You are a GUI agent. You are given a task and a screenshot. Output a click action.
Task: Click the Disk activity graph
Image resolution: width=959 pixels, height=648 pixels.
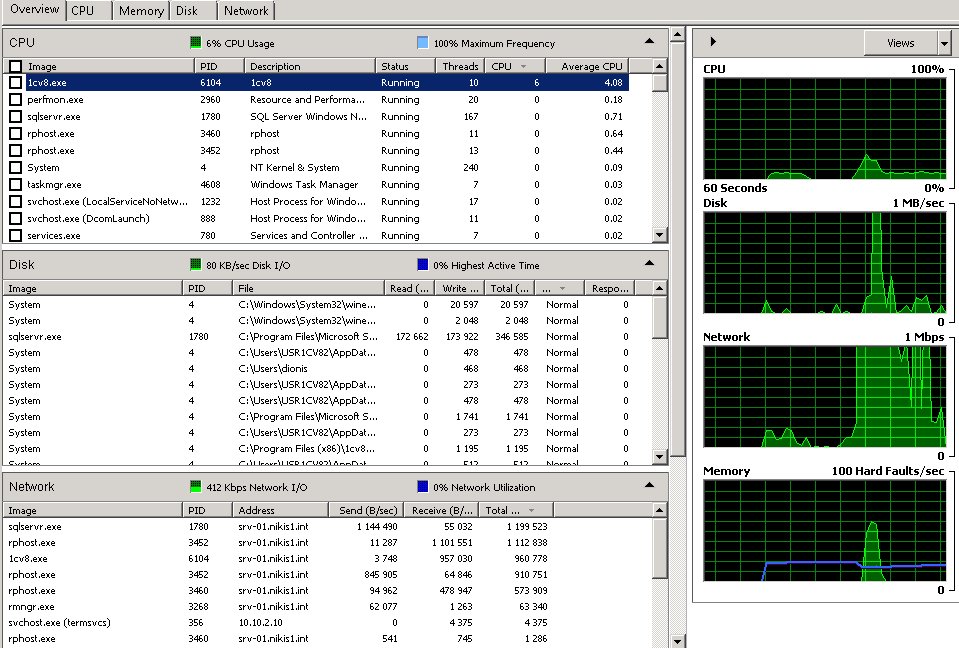click(x=824, y=263)
